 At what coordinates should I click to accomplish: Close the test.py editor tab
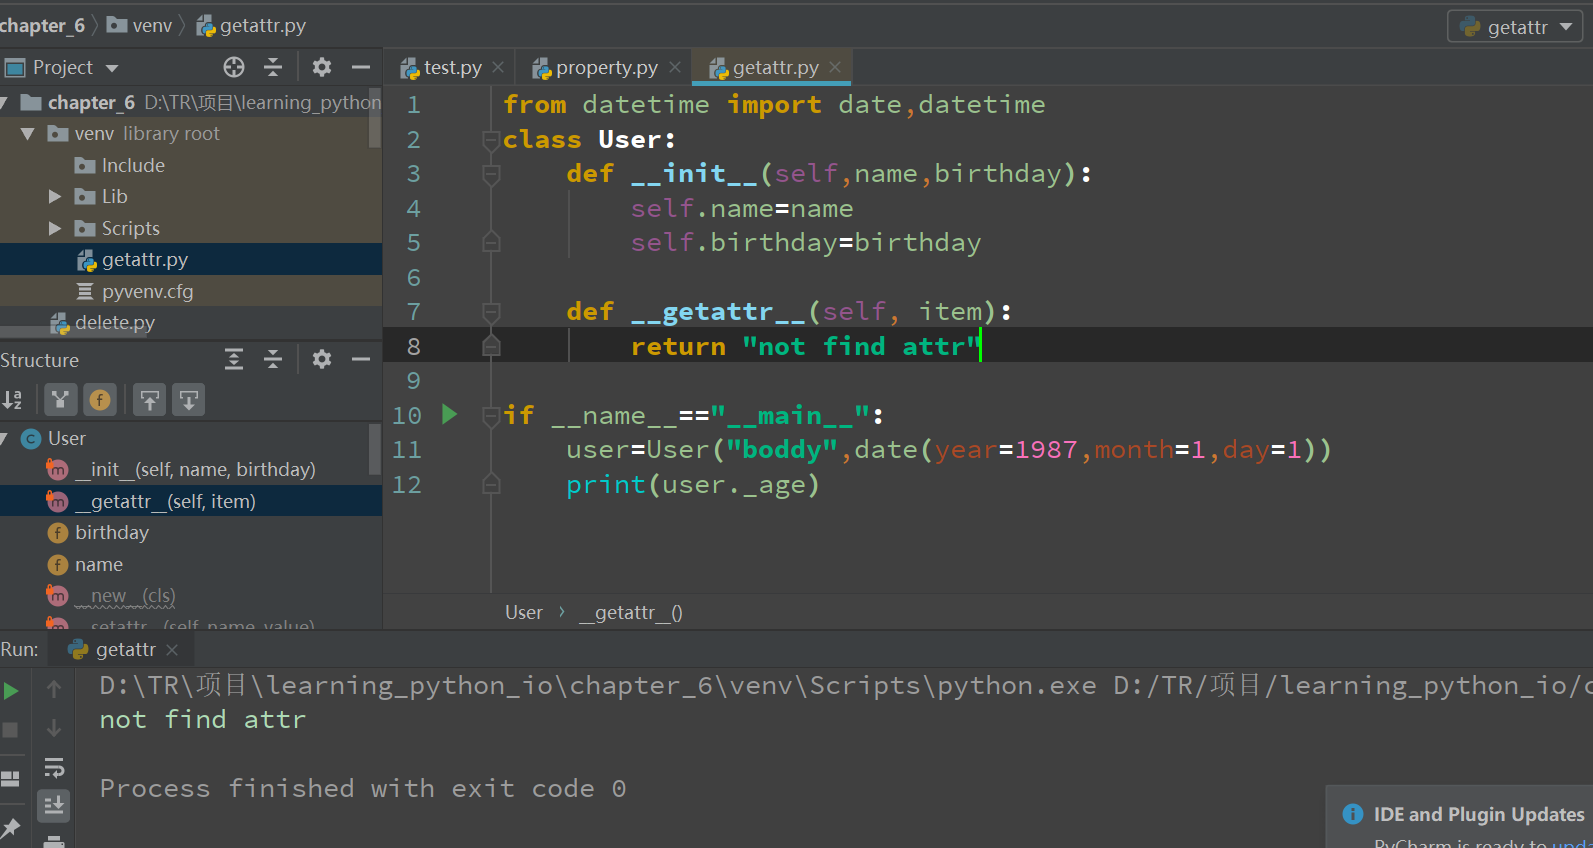pyautogui.click(x=498, y=67)
